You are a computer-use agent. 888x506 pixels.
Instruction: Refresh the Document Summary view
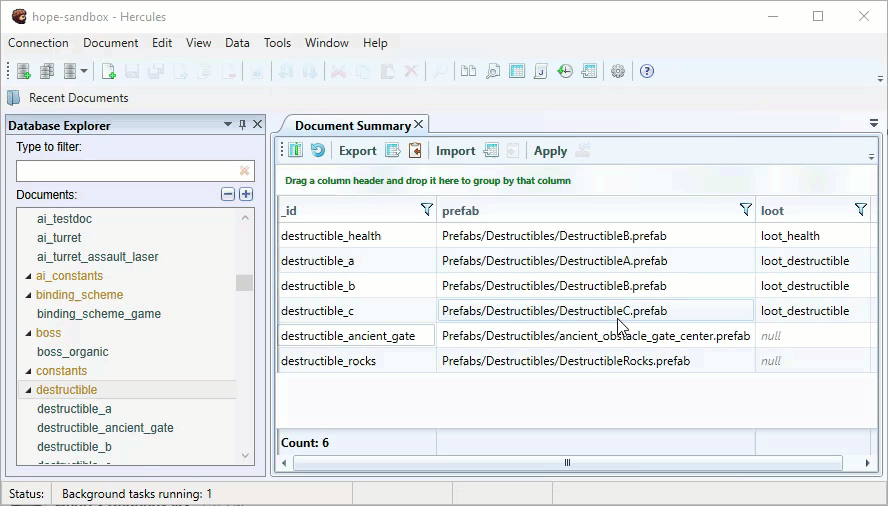[318, 150]
